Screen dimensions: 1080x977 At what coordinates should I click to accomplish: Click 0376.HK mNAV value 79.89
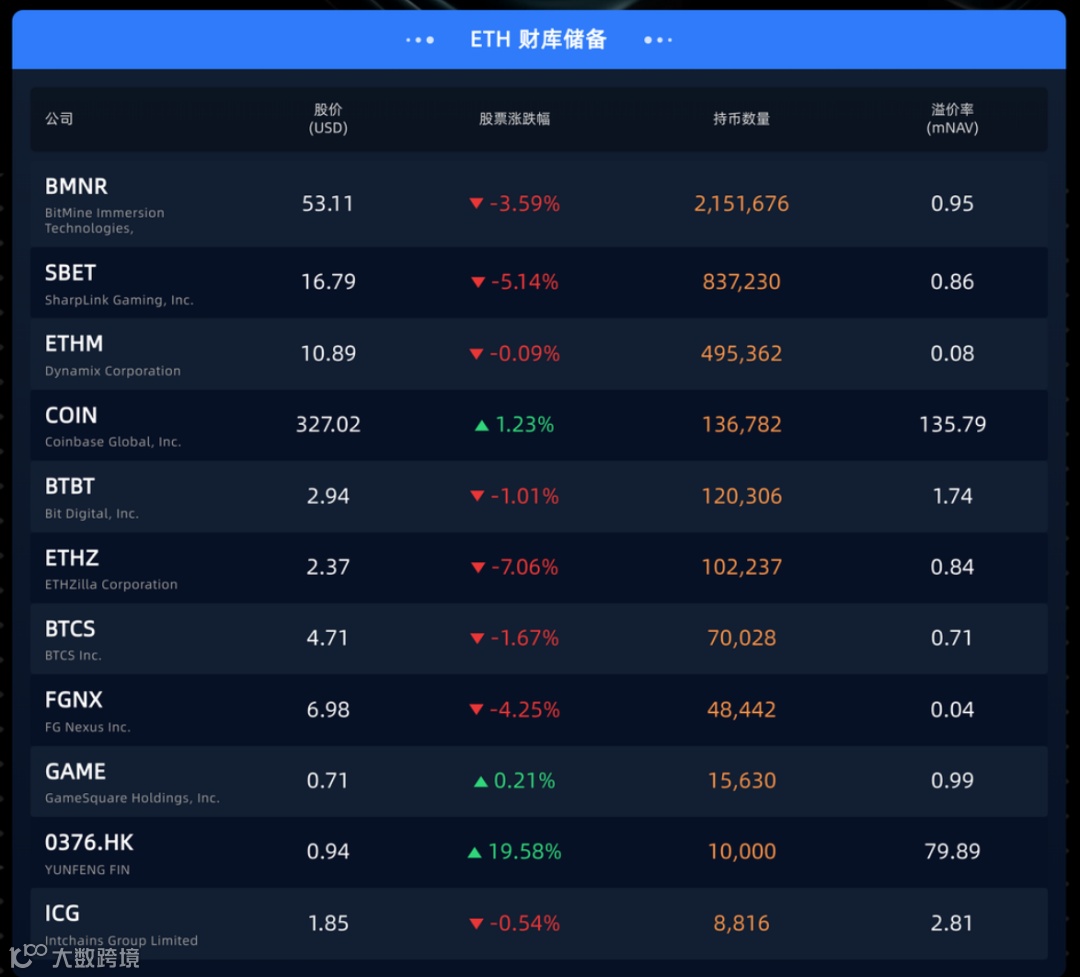click(952, 851)
